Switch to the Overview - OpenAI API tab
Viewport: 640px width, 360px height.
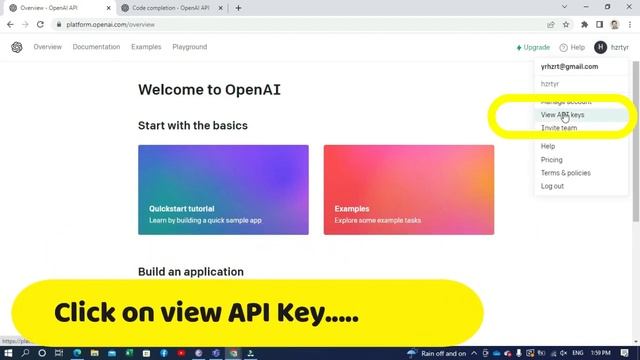(60, 8)
